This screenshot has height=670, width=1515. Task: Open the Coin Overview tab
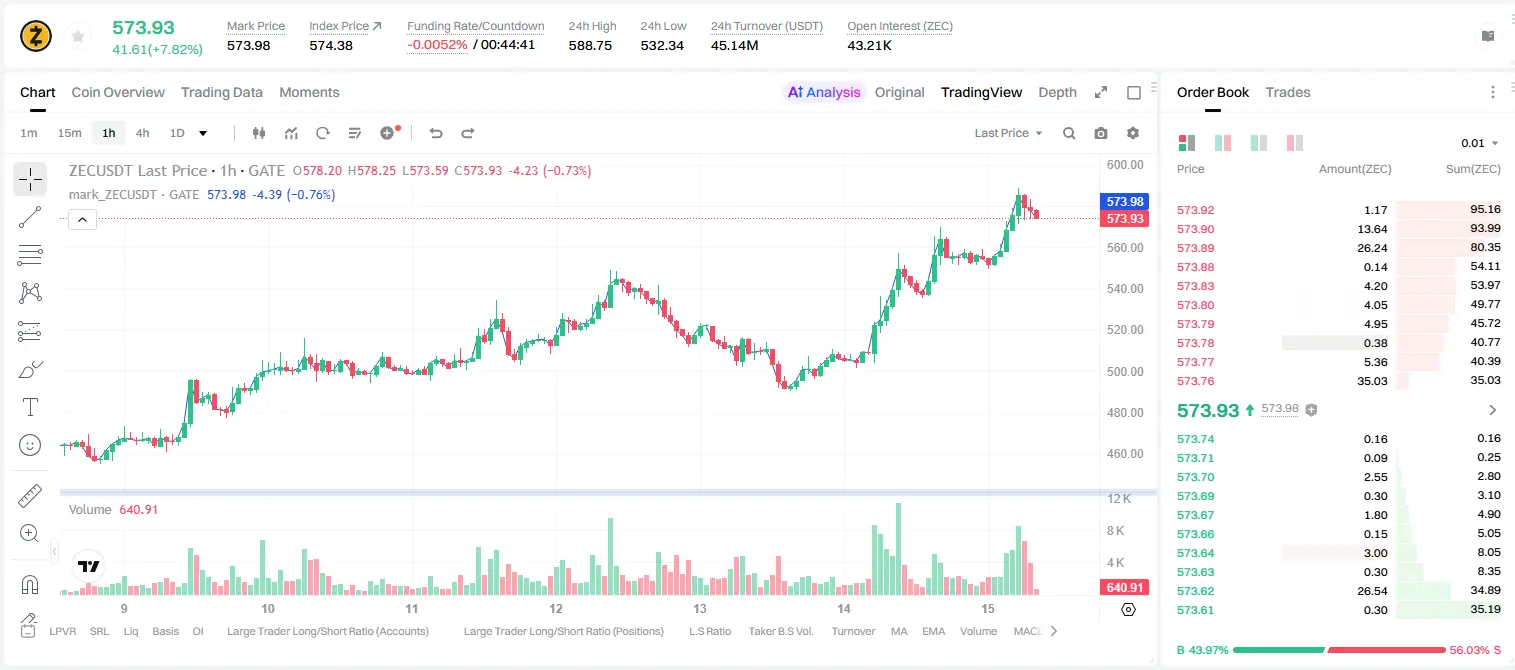pyautogui.click(x=118, y=92)
